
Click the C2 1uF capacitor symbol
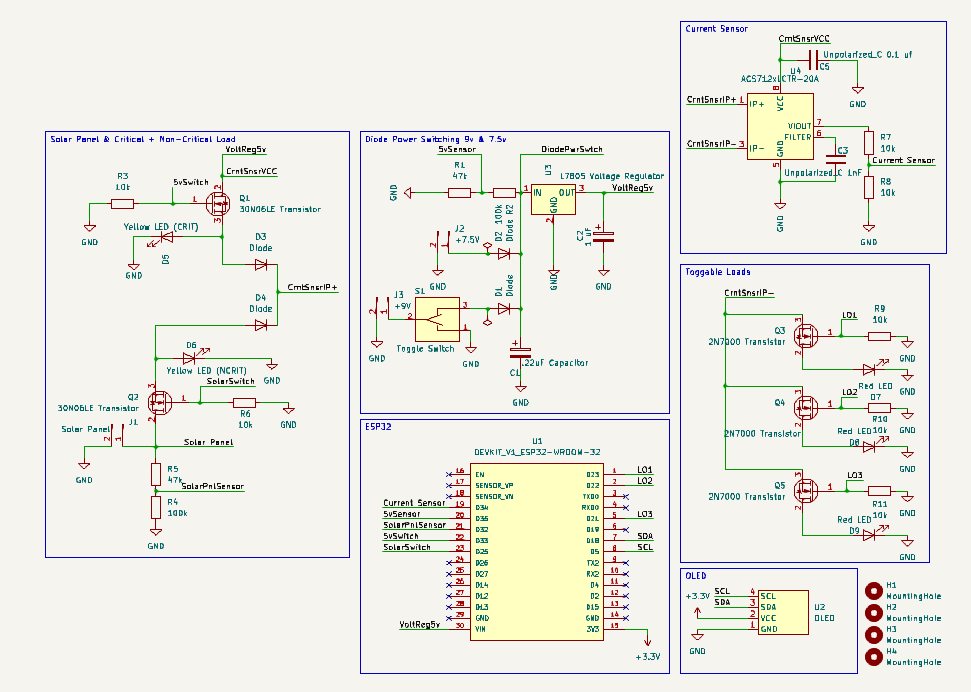[604, 236]
